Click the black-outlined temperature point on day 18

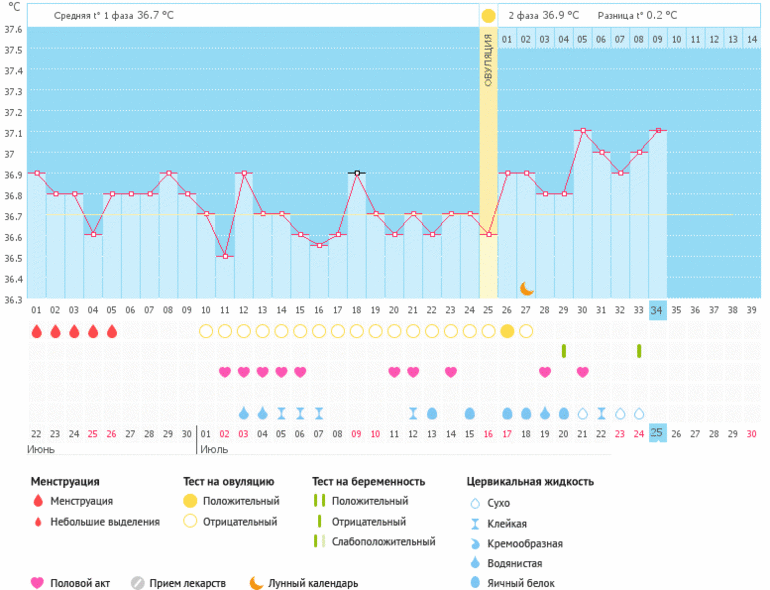[x=356, y=173]
